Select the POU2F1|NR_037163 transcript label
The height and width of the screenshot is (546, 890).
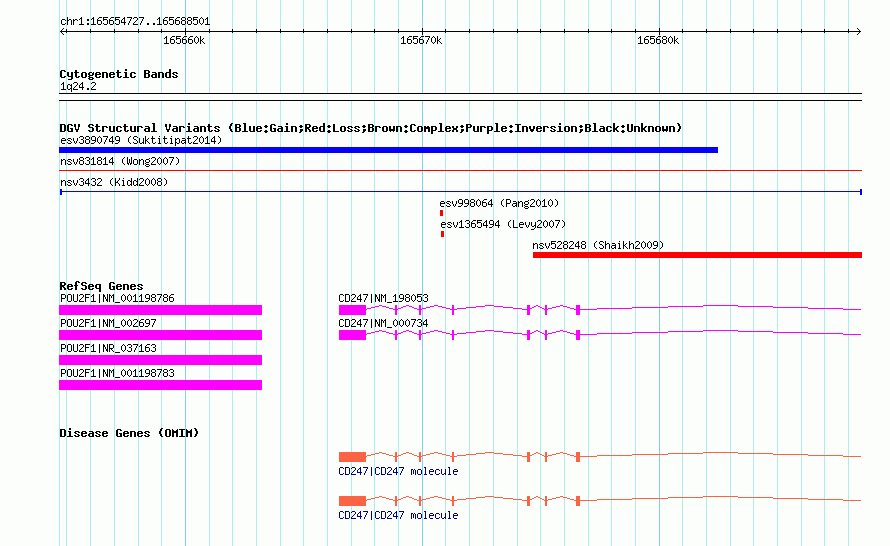[x=108, y=348]
